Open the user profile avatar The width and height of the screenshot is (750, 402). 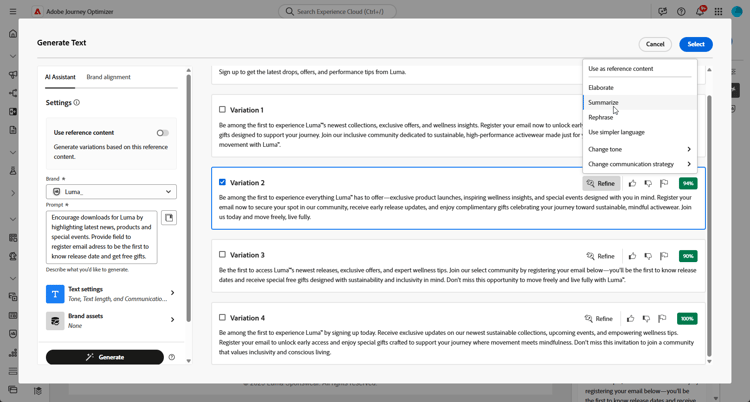click(737, 11)
